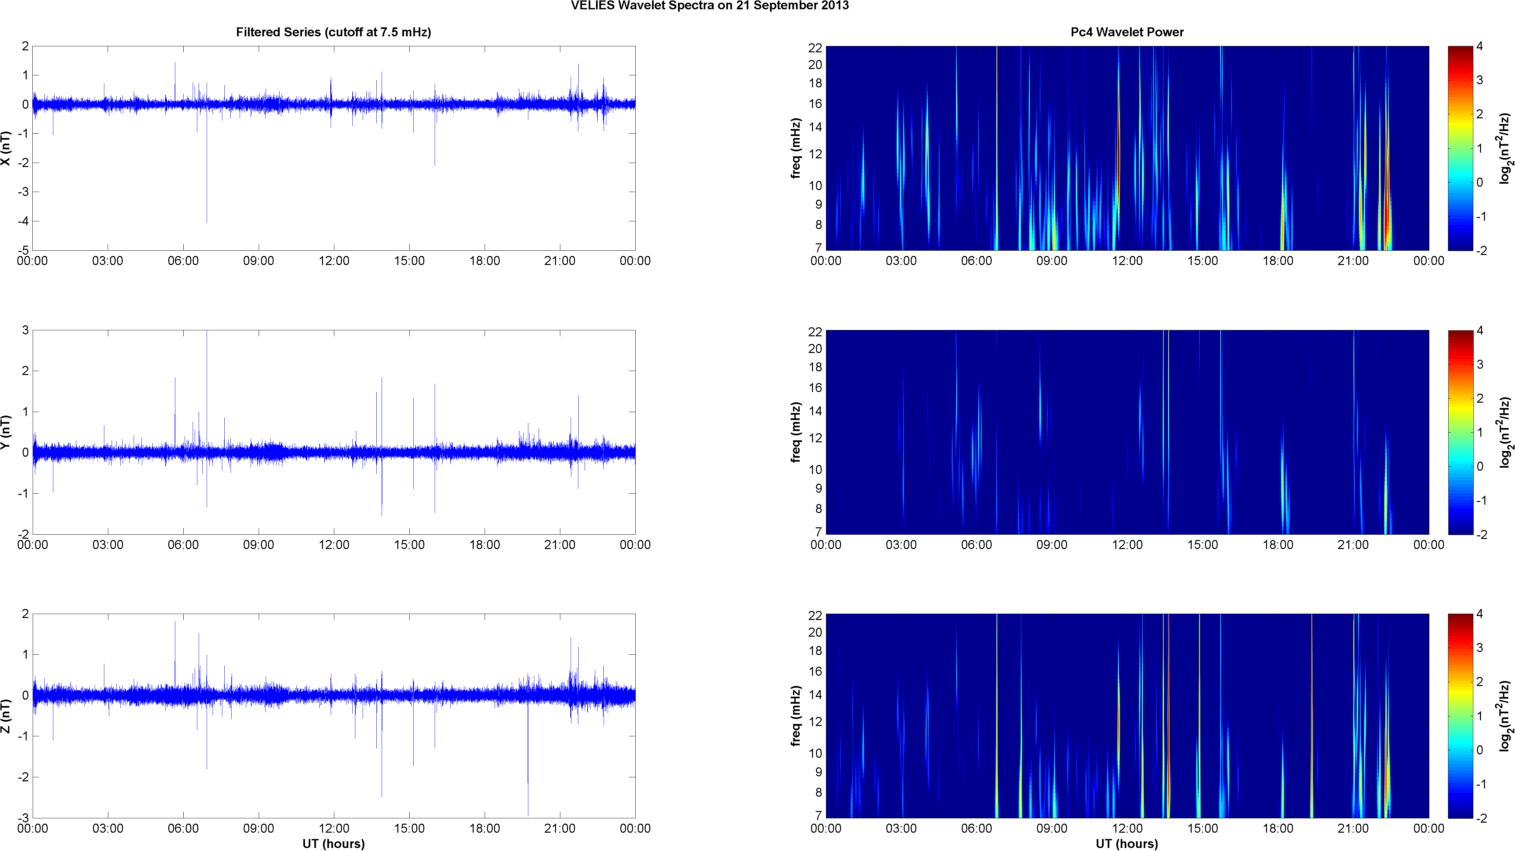Click the 12:00 tick under X series plot
Image resolution: width=1515 pixels, height=851 pixels.
pyautogui.click(x=334, y=261)
